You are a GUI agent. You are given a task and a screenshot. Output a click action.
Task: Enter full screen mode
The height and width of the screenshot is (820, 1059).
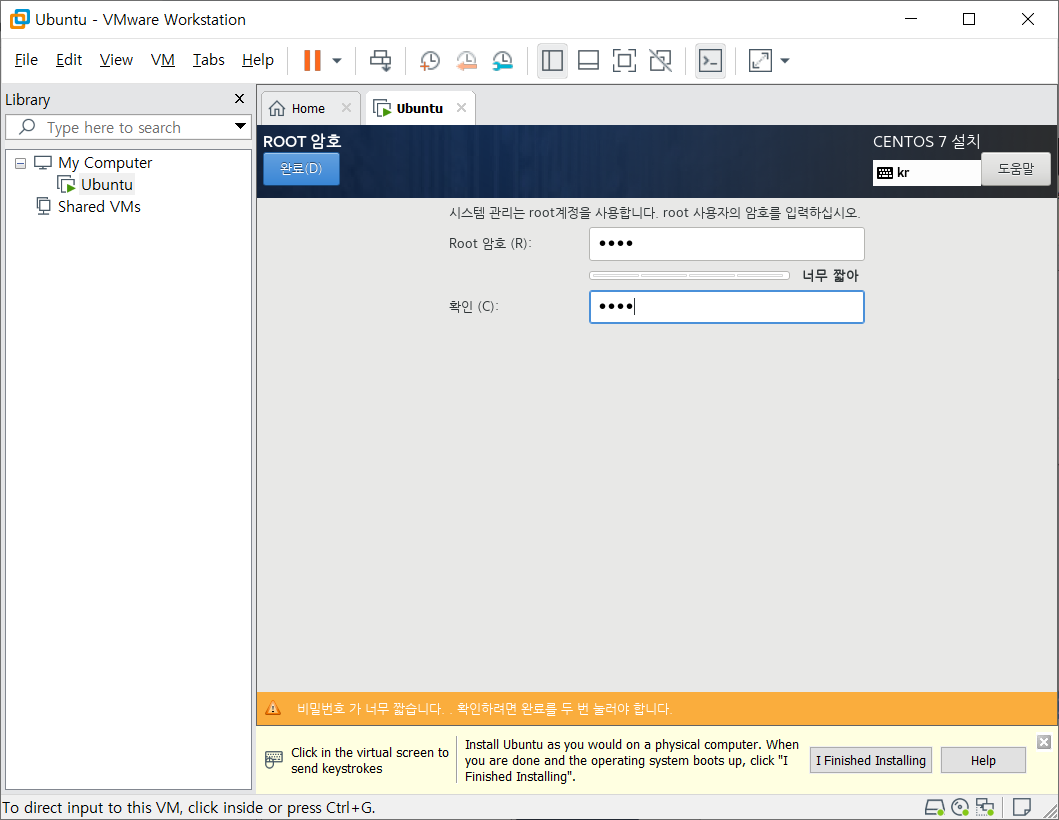click(x=624, y=60)
